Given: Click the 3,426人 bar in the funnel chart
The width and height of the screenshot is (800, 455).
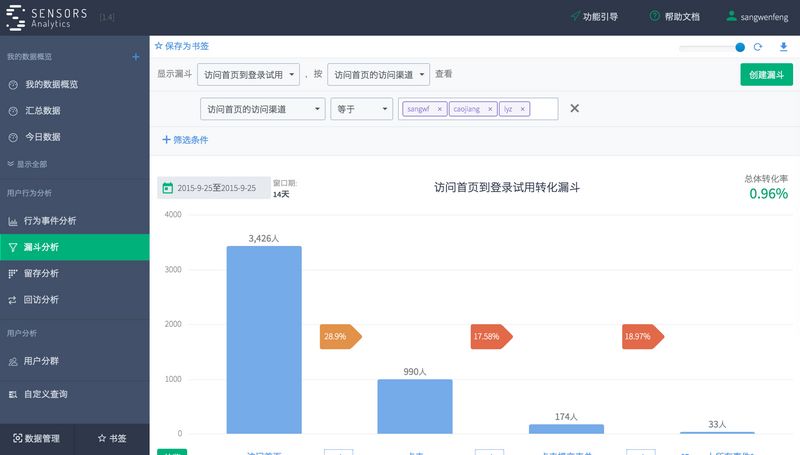Looking at the screenshot, I should click(x=264, y=339).
